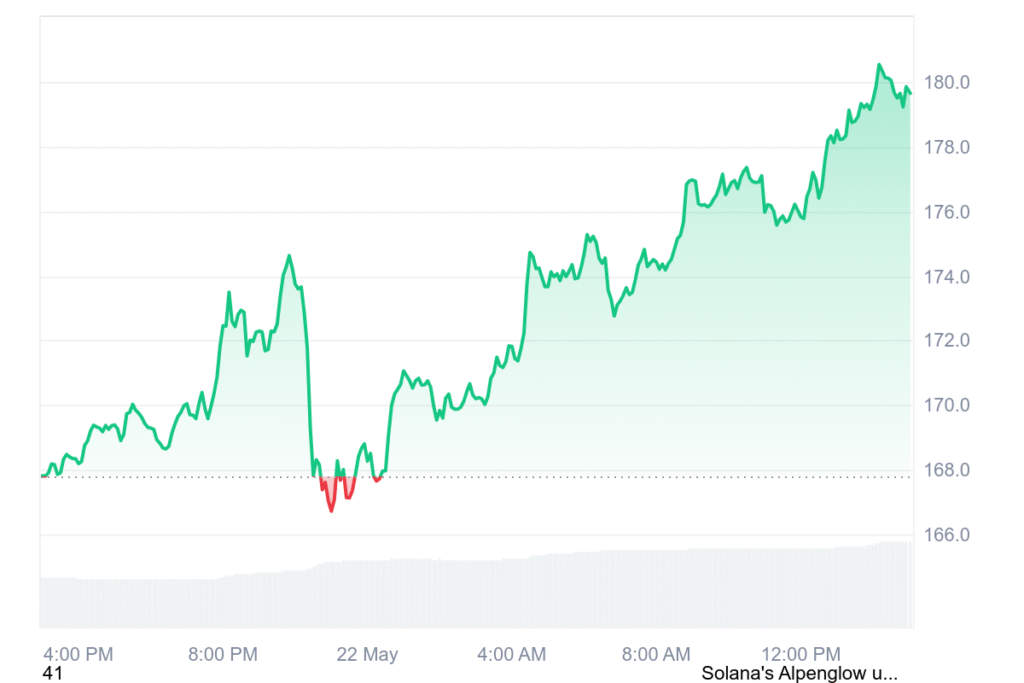Click the 180.0 price axis label
This screenshot has height=683, width=1024.
point(949,83)
